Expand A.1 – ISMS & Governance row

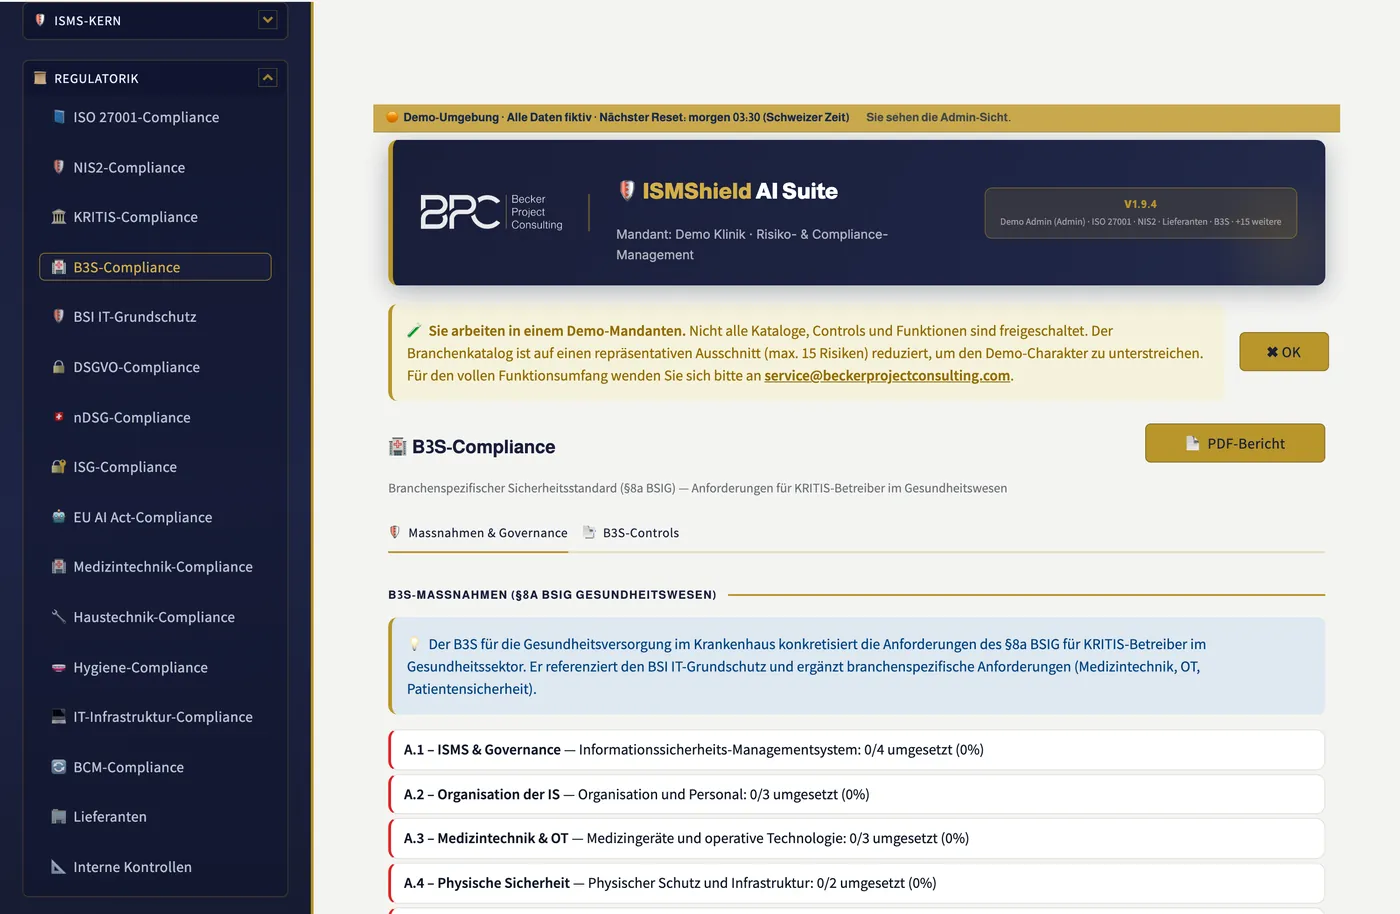click(856, 750)
